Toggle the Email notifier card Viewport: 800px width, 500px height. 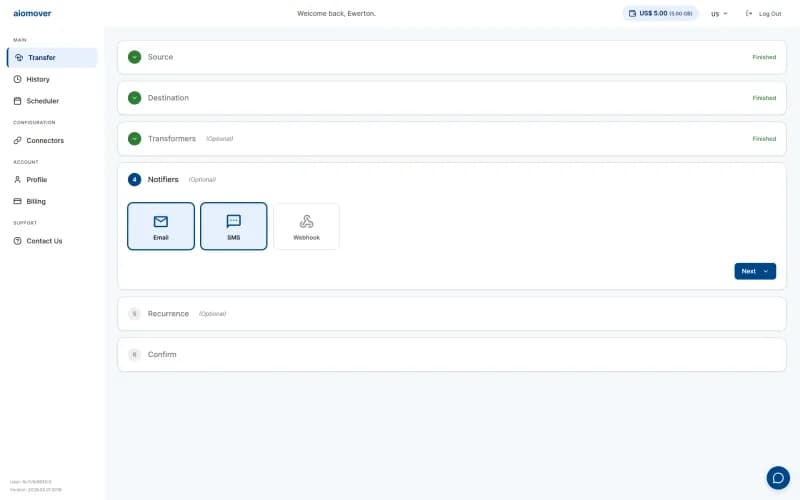(161, 226)
